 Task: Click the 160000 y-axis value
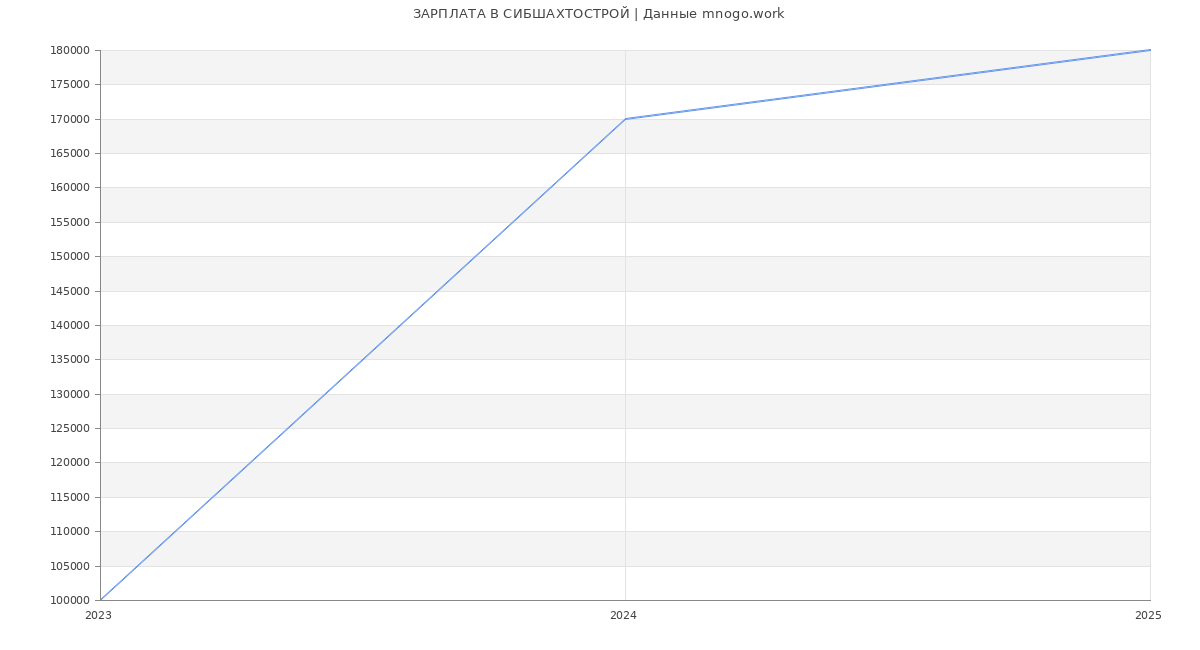70,187
